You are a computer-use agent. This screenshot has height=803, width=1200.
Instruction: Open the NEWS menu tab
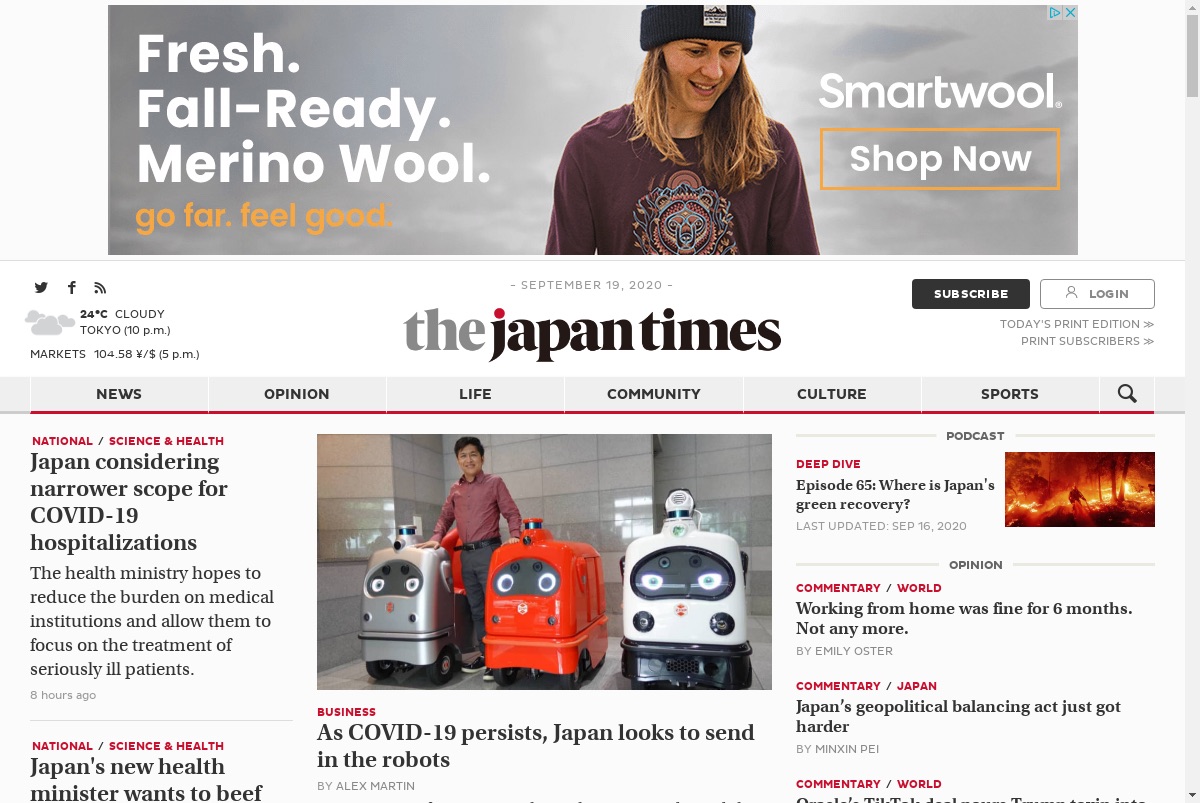coord(119,394)
